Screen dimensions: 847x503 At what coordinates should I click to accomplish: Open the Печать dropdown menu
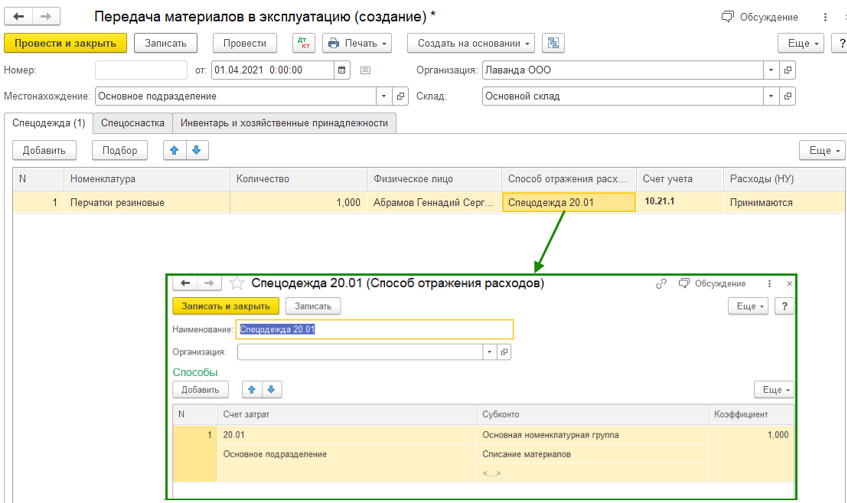pyautogui.click(x=358, y=43)
